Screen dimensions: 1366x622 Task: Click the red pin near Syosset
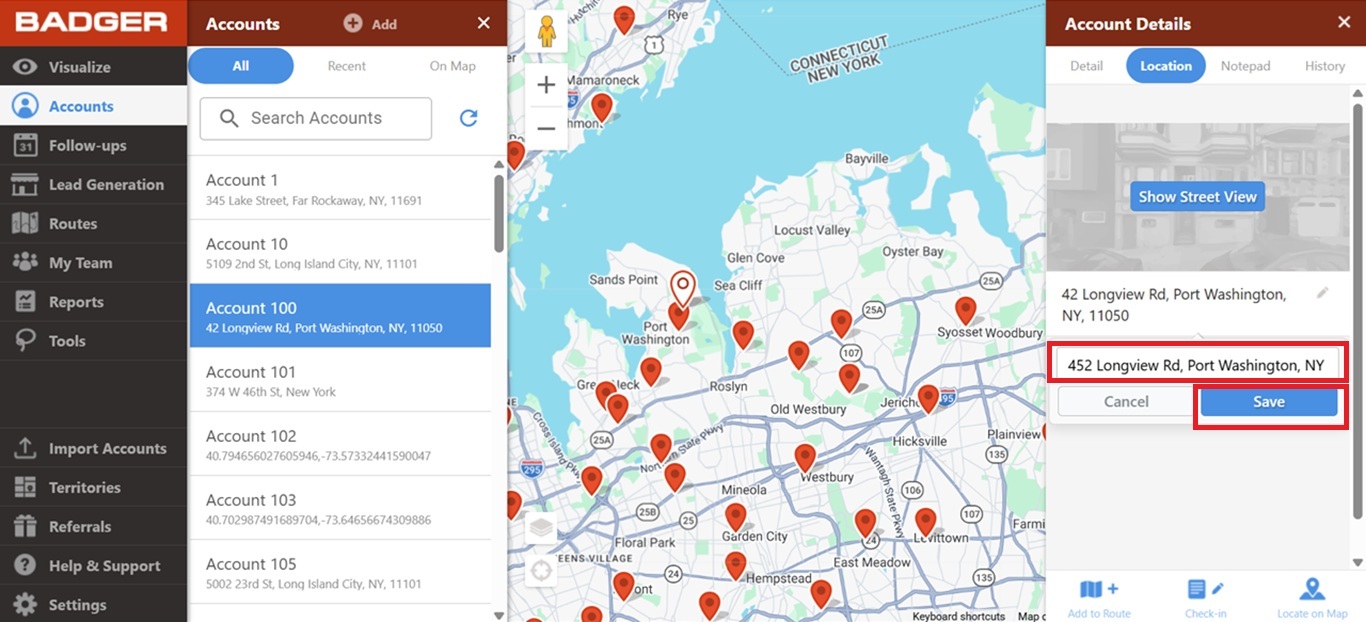pyautogui.click(x=965, y=309)
